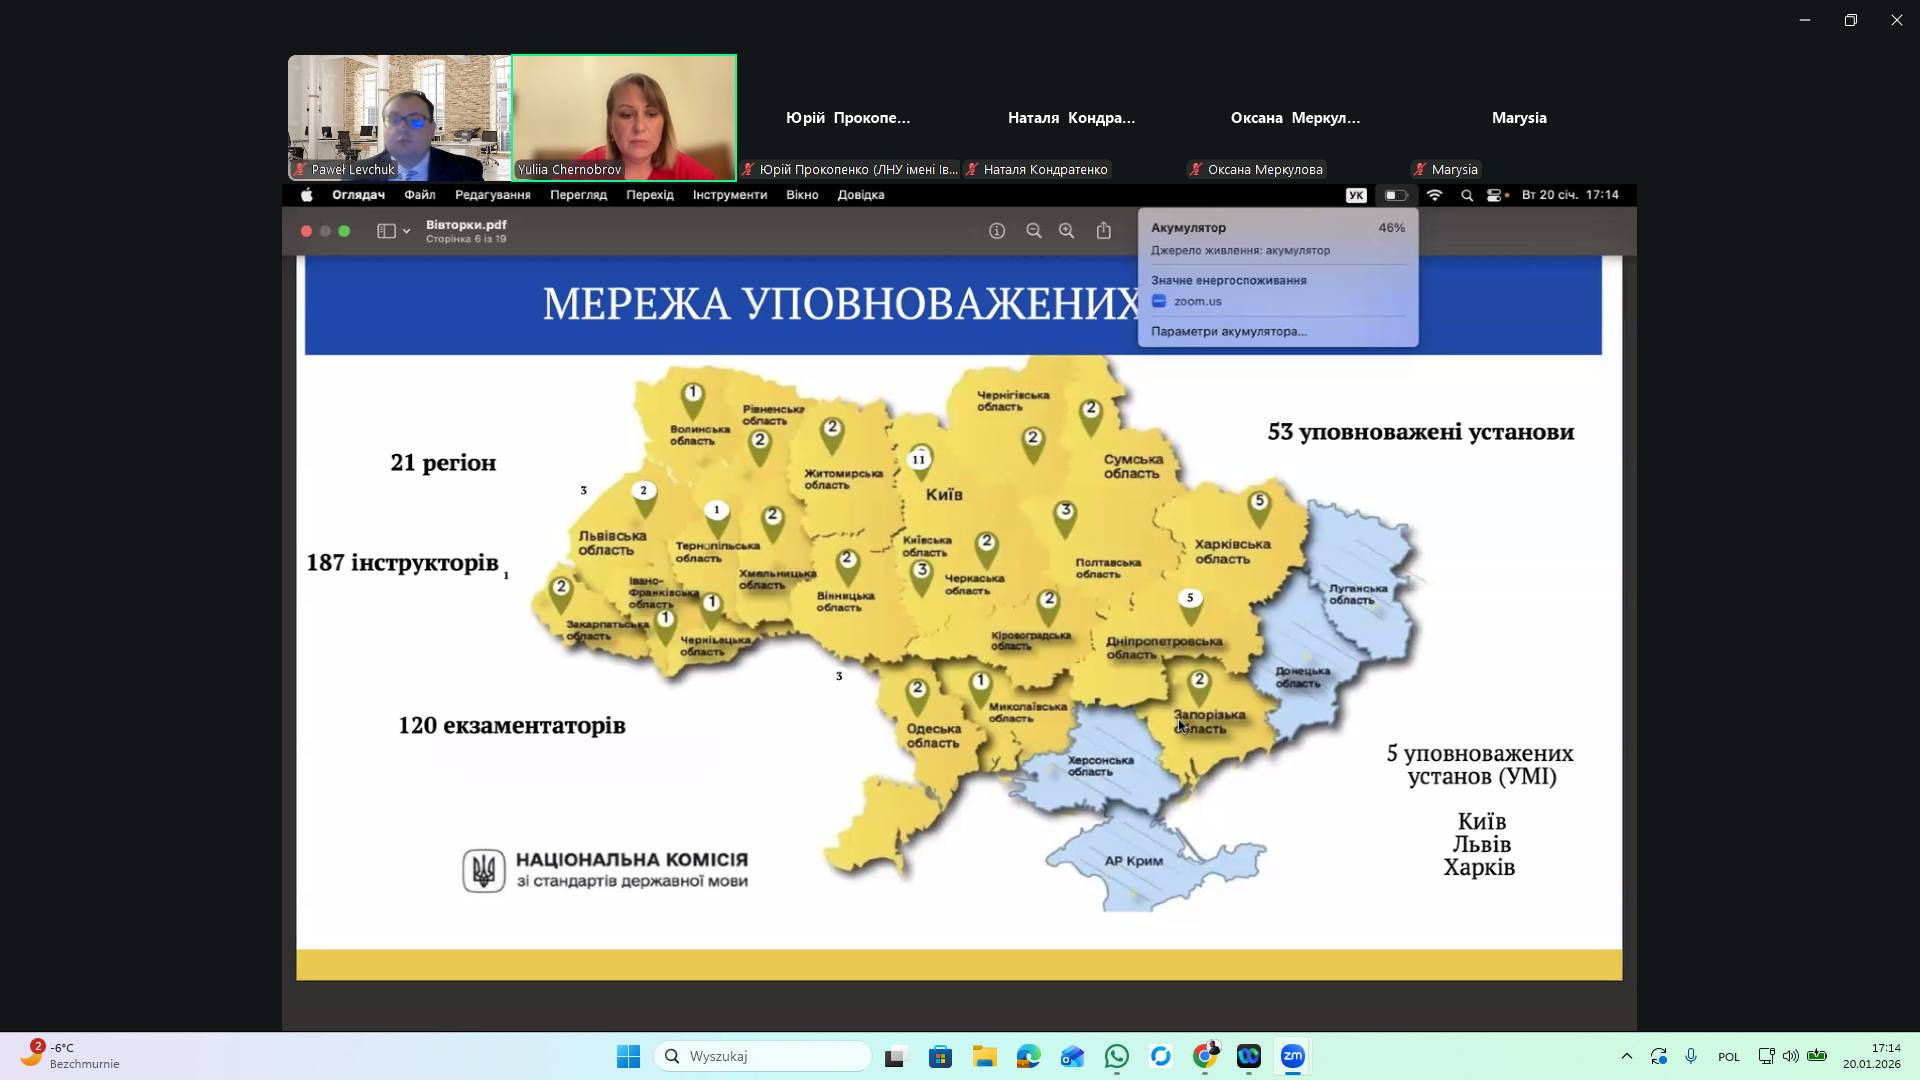Click the battery icon in macOS menu bar

click(1396, 196)
